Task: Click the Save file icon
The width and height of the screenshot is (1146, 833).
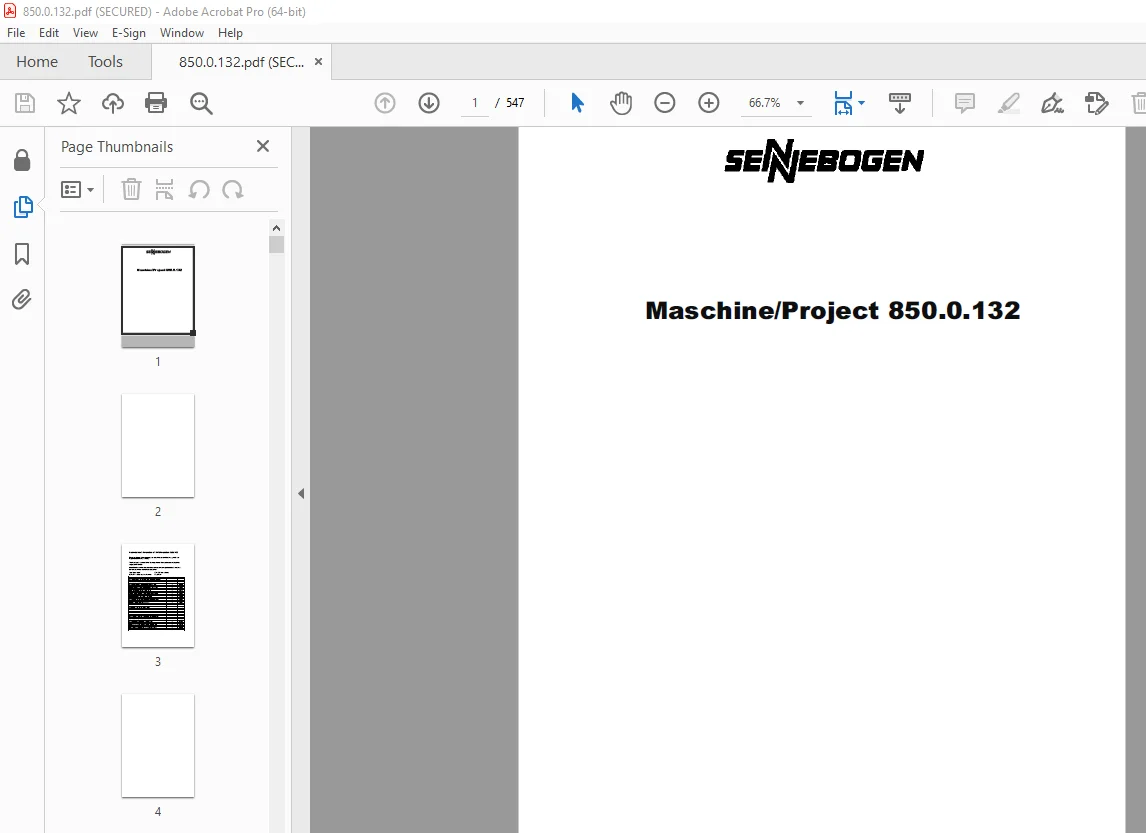Action: click(x=25, y=103)
